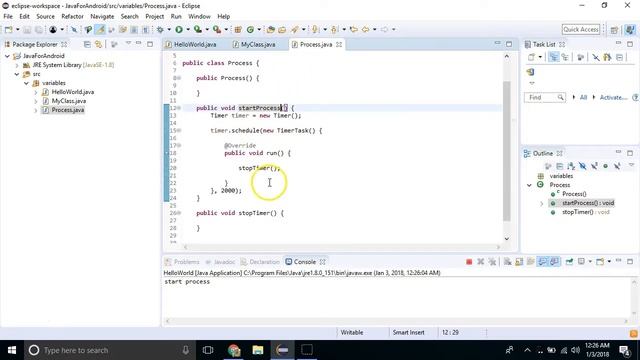Screen dimensions: 640x360
Task: Toggle Hide Static Members in Outline toolbar
Action: (x=594, y=166)
